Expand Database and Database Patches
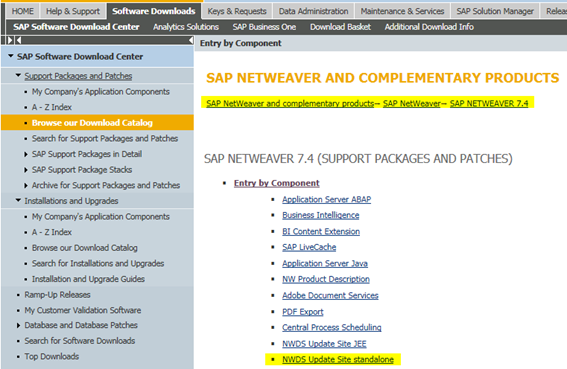 point(18,325)
